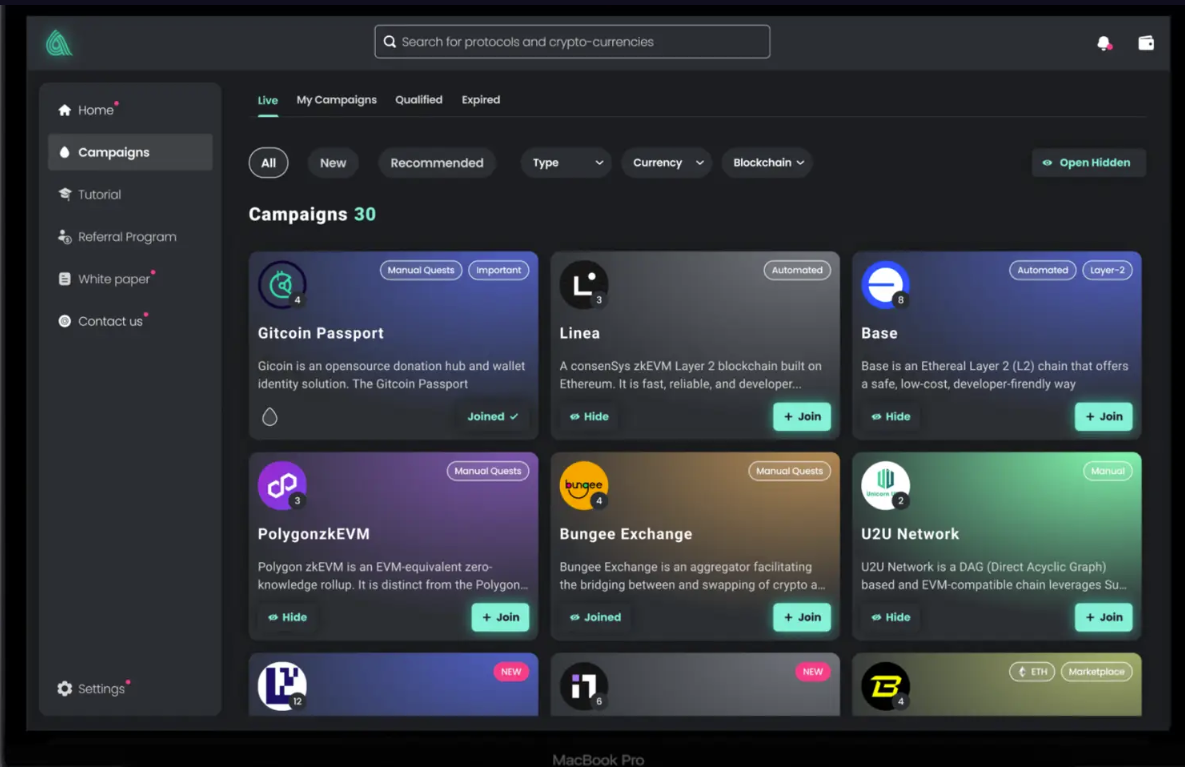Open the Type filter dropdown
The height and width of the screenshot is (767, 1185).
click(x=566, y=162)
